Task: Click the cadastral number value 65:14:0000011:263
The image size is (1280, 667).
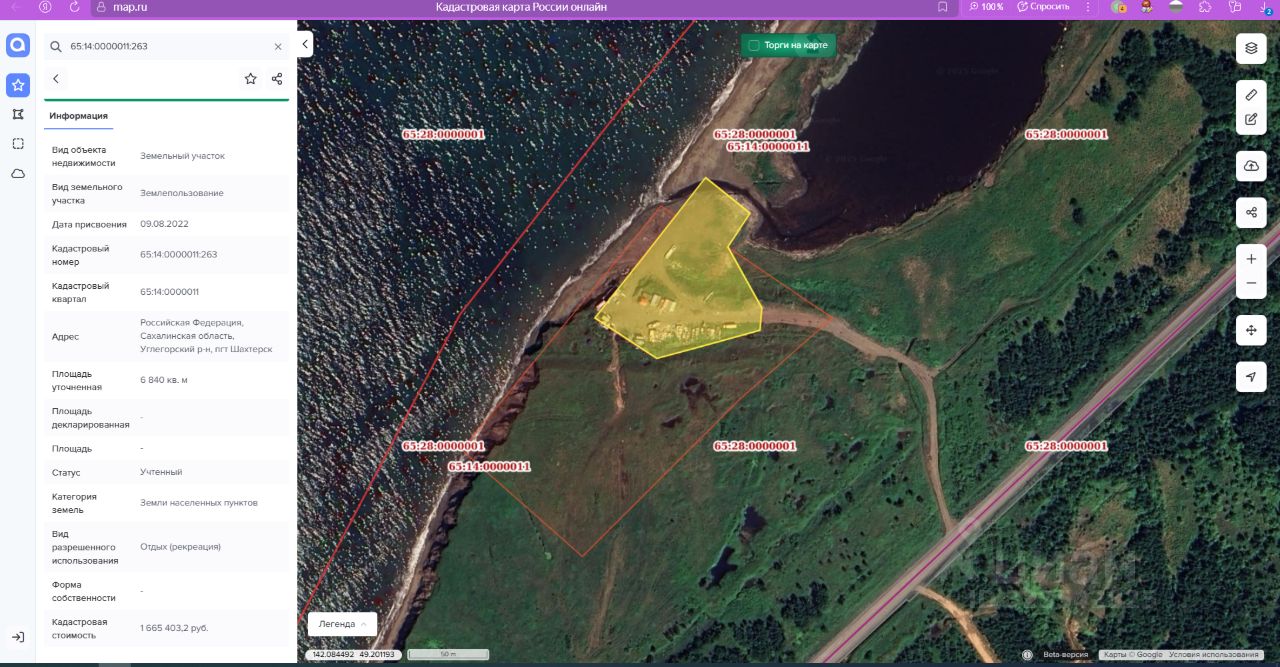Action: point(179,255)
